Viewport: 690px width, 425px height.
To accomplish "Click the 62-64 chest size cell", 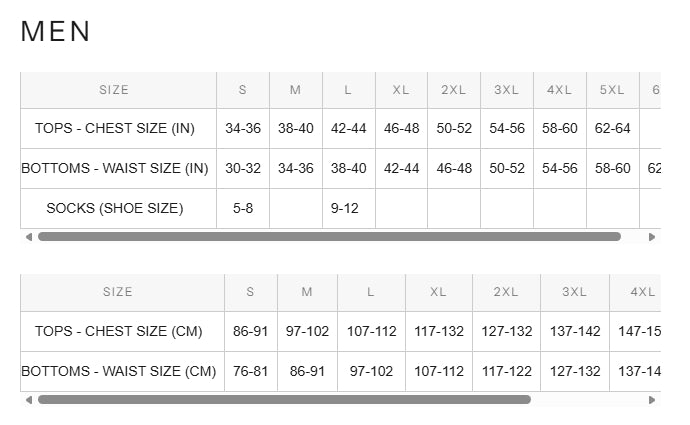I will coord(612,129).
